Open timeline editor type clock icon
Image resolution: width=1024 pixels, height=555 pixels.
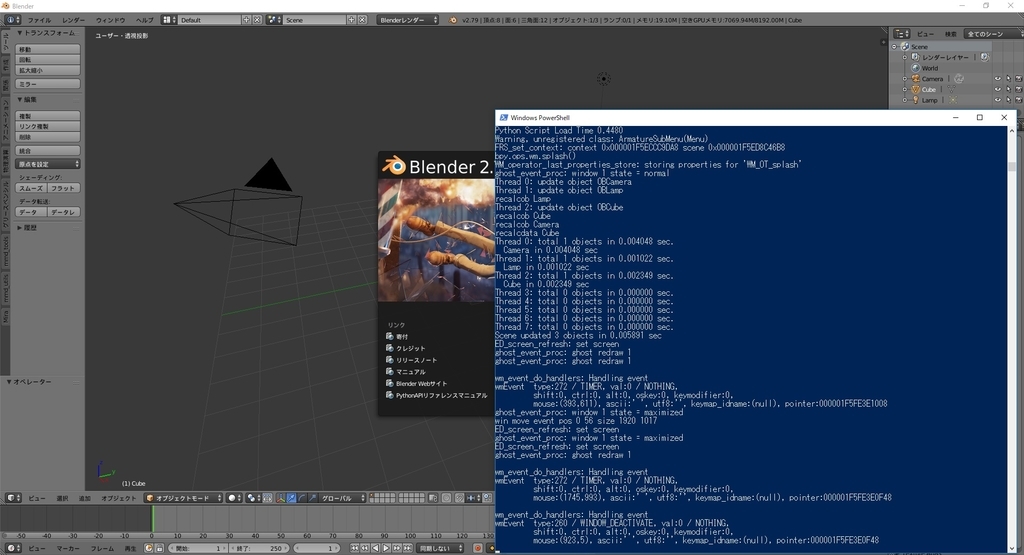coord(13,548)
